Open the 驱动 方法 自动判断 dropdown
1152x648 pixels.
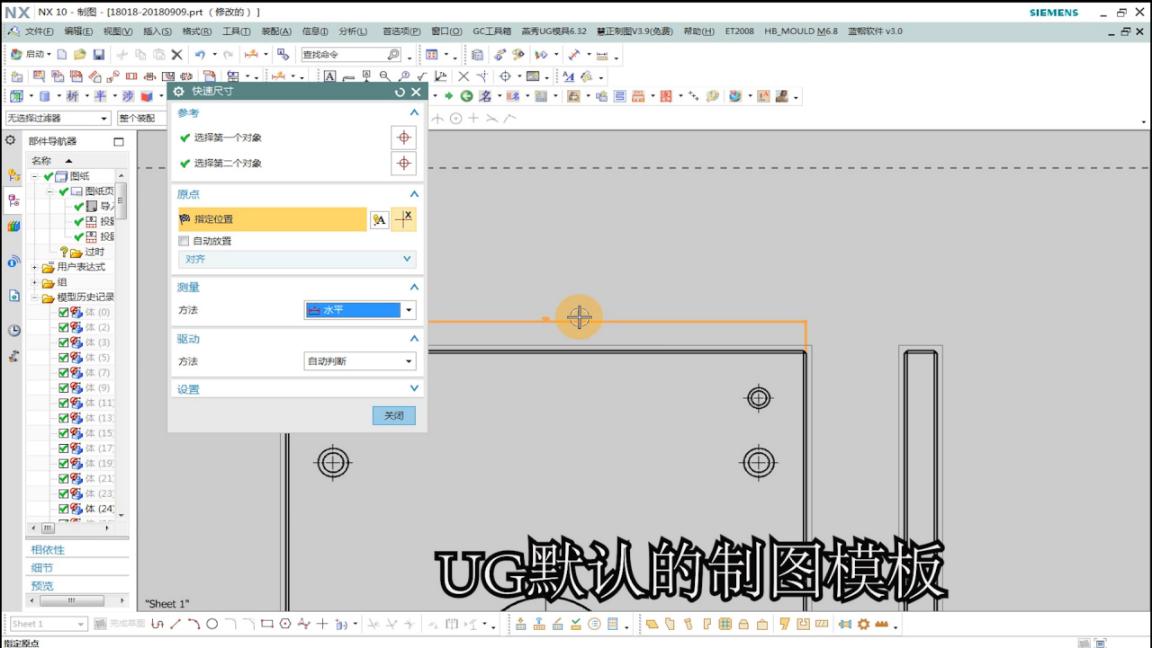point(360,361)
